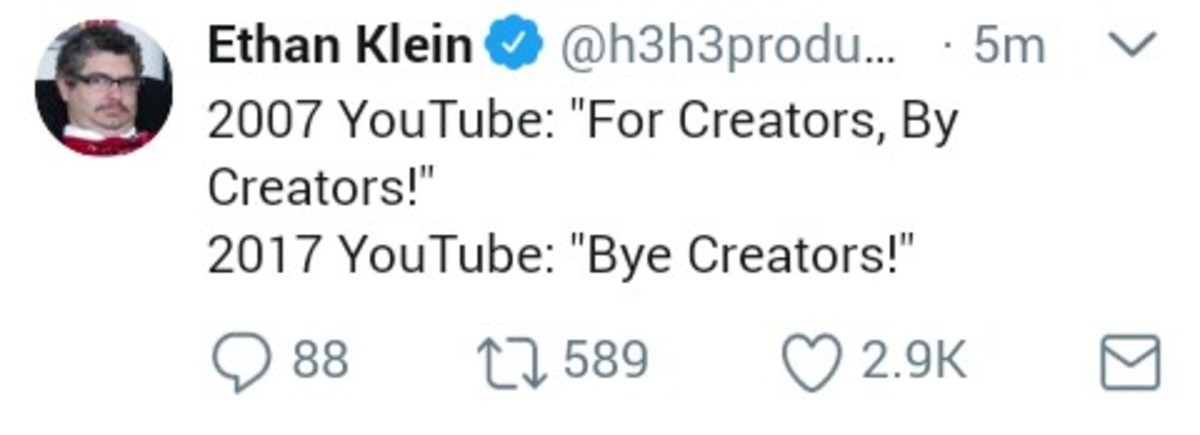Expand tweet options with the chevron arrow
Screen dimensions: 1200x435
1135,45
